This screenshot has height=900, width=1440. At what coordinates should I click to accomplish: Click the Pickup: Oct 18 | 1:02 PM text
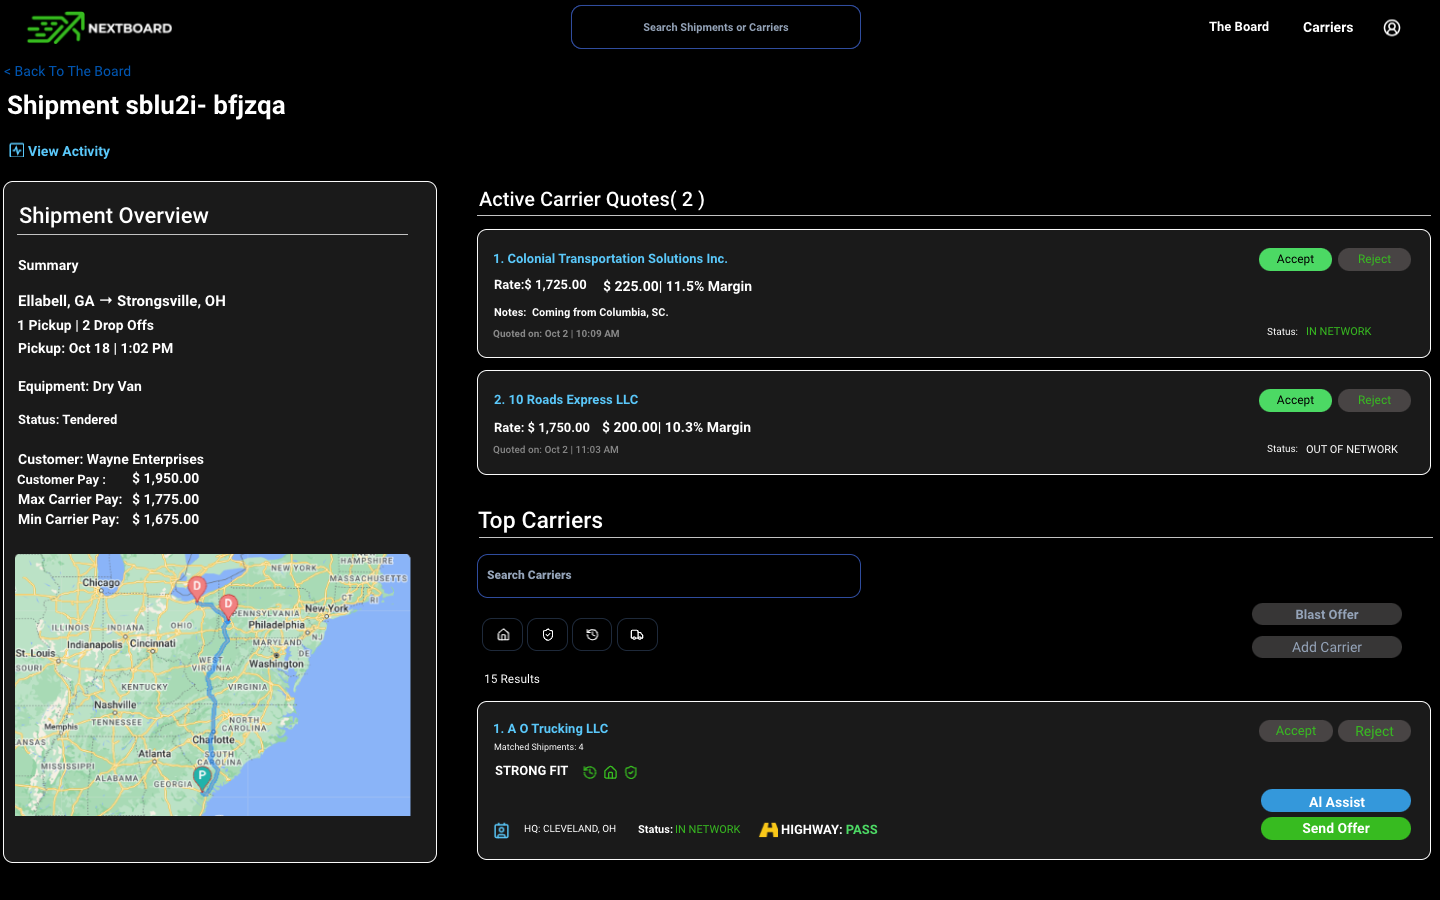(96, 348)
